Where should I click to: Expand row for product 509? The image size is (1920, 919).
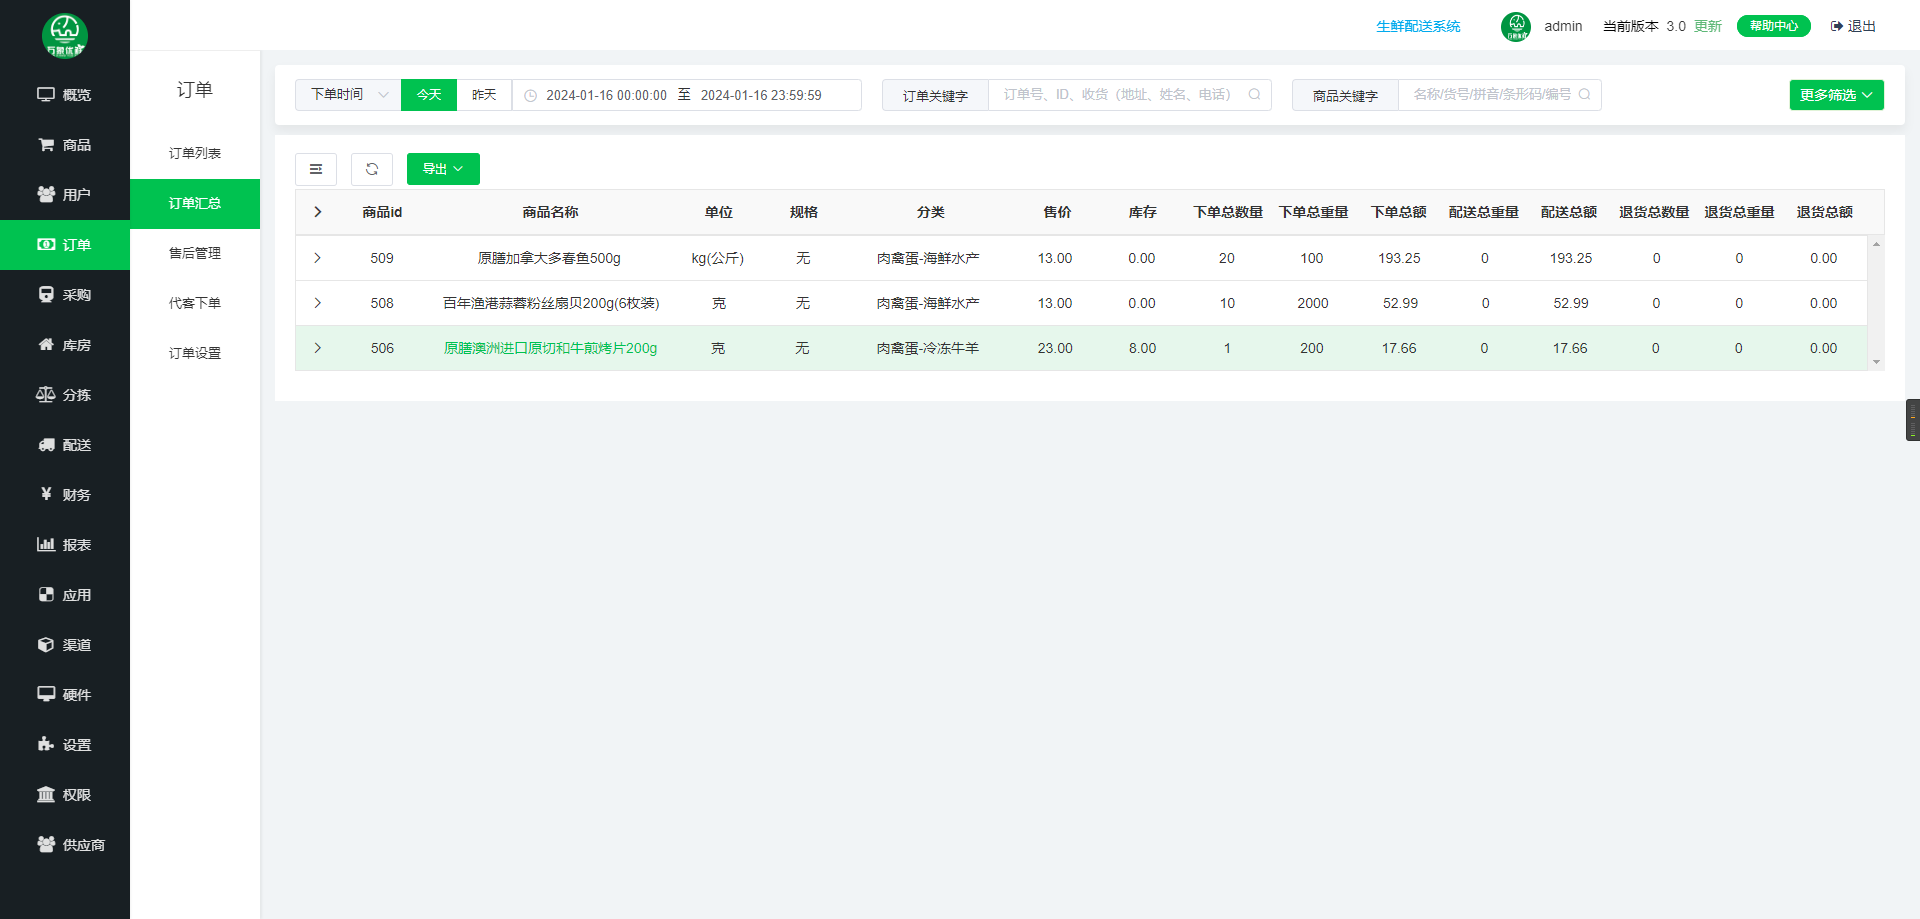[x=318, y=258]
